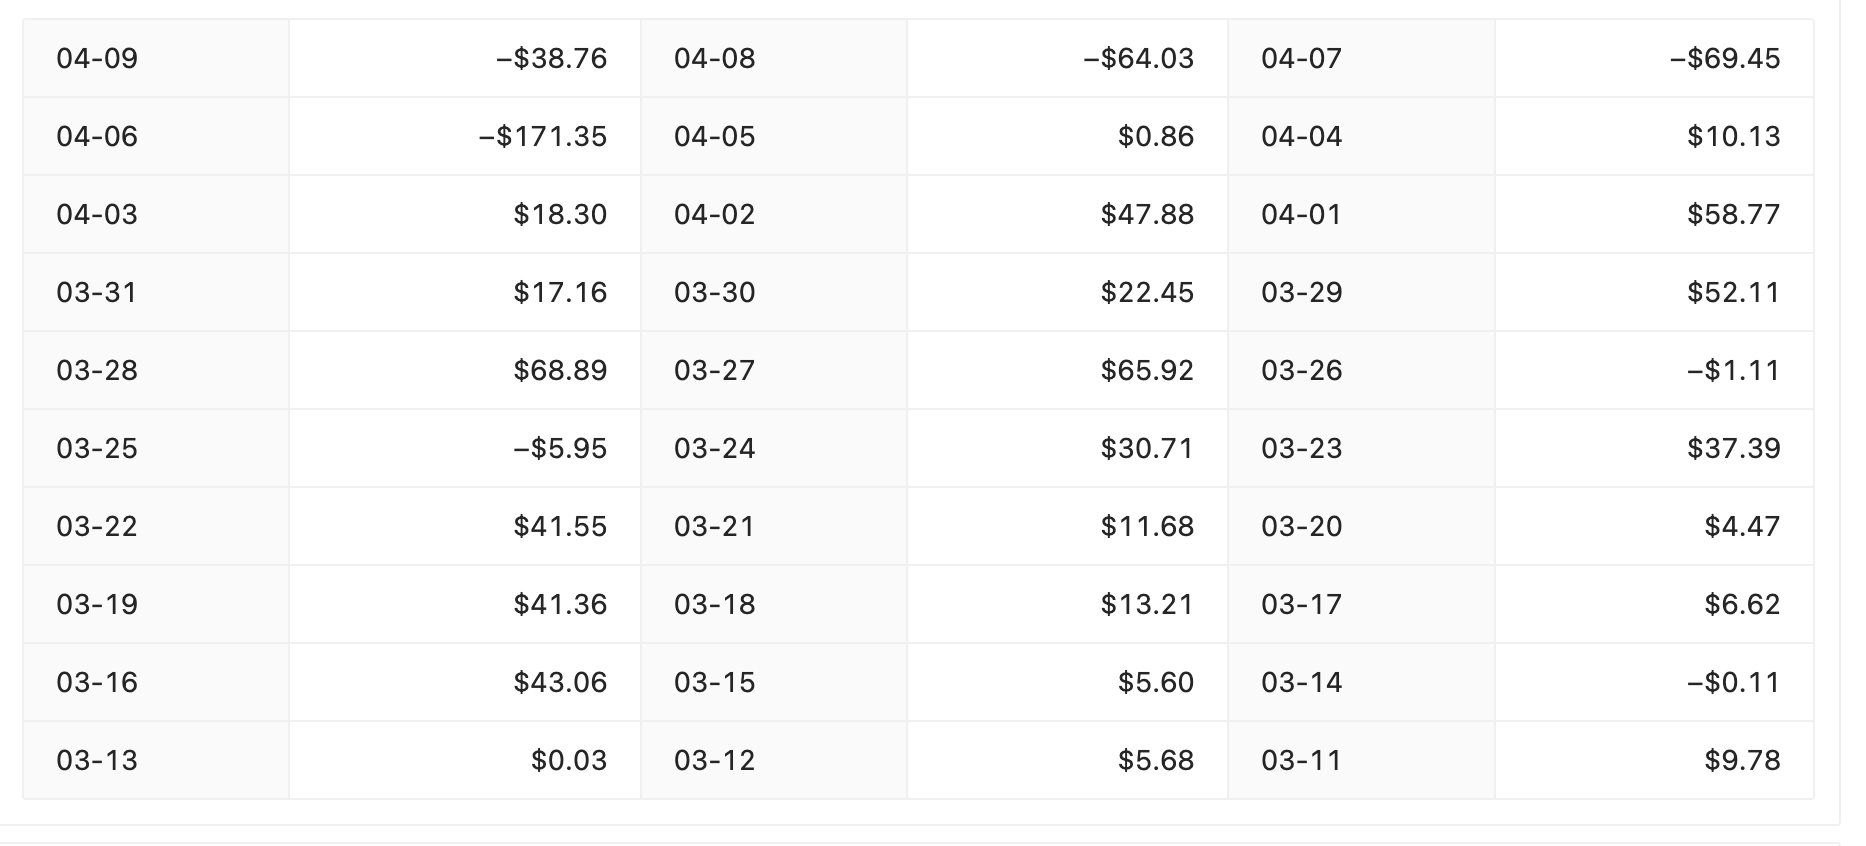Screen dimensions: 1866x846
Task: Select the 03-28 date cell
Action: coord(156,370)
